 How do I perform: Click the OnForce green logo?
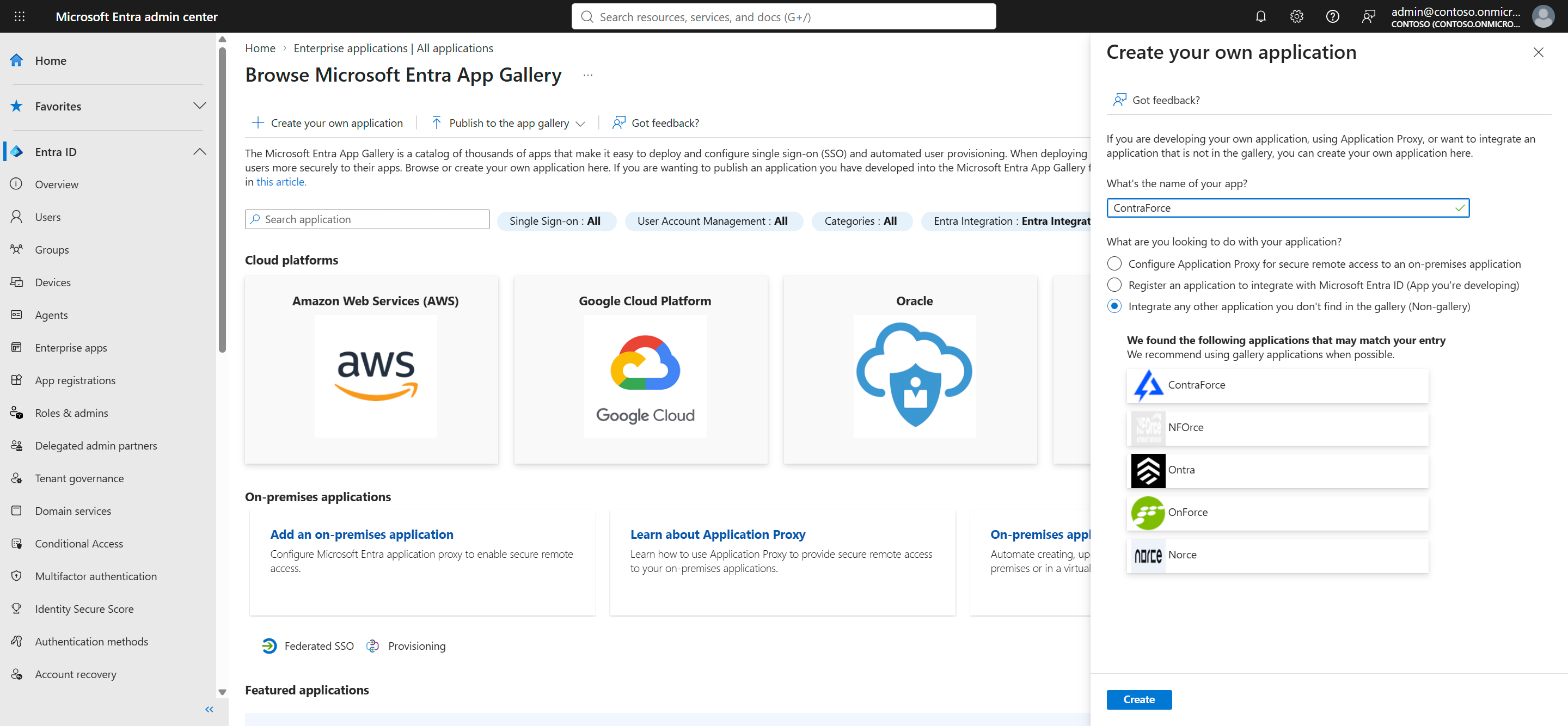pos(1148,512)
